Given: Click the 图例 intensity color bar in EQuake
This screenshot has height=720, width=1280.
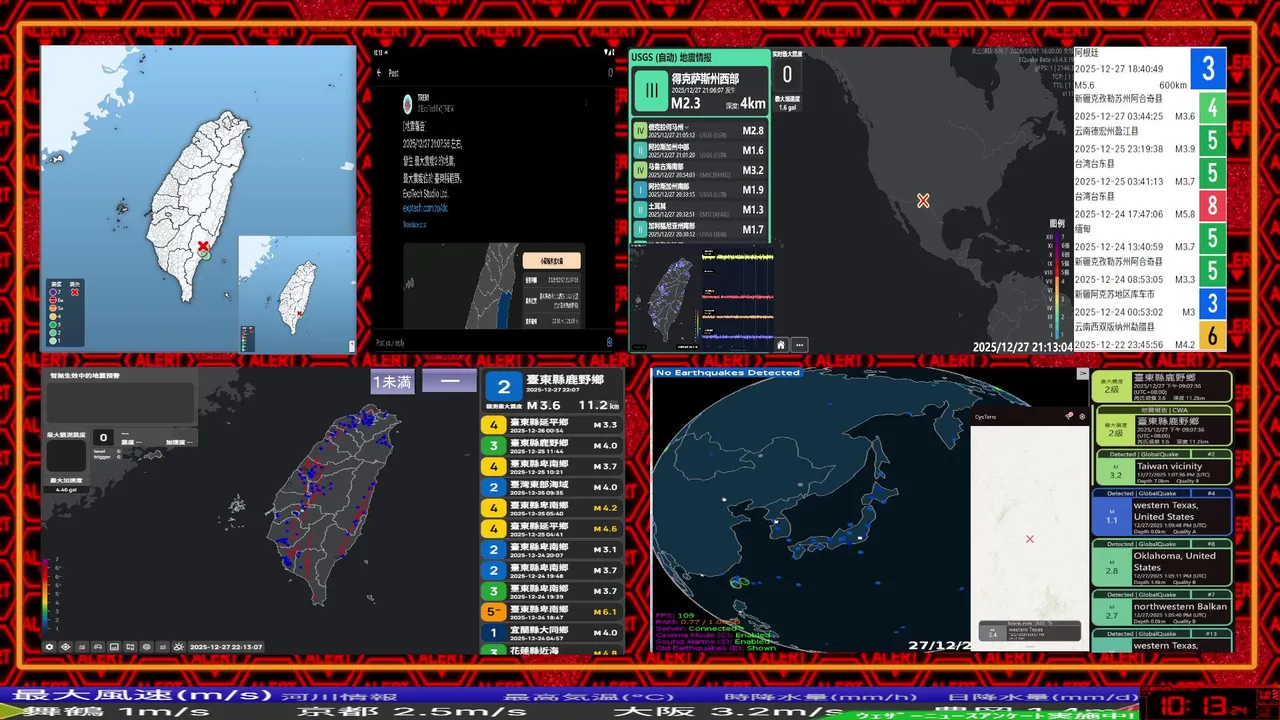Looking at the screenshot, I should point(1055,285).
